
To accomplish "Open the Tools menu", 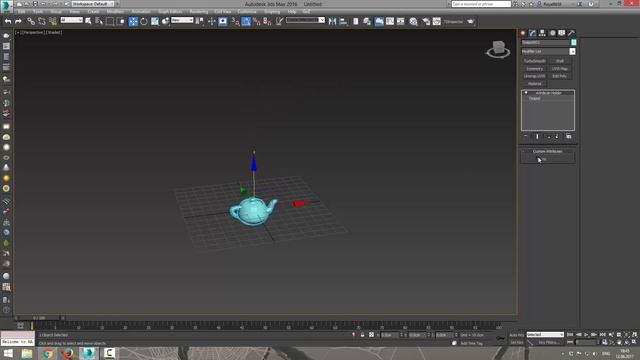I will click(x=38, y=11).
